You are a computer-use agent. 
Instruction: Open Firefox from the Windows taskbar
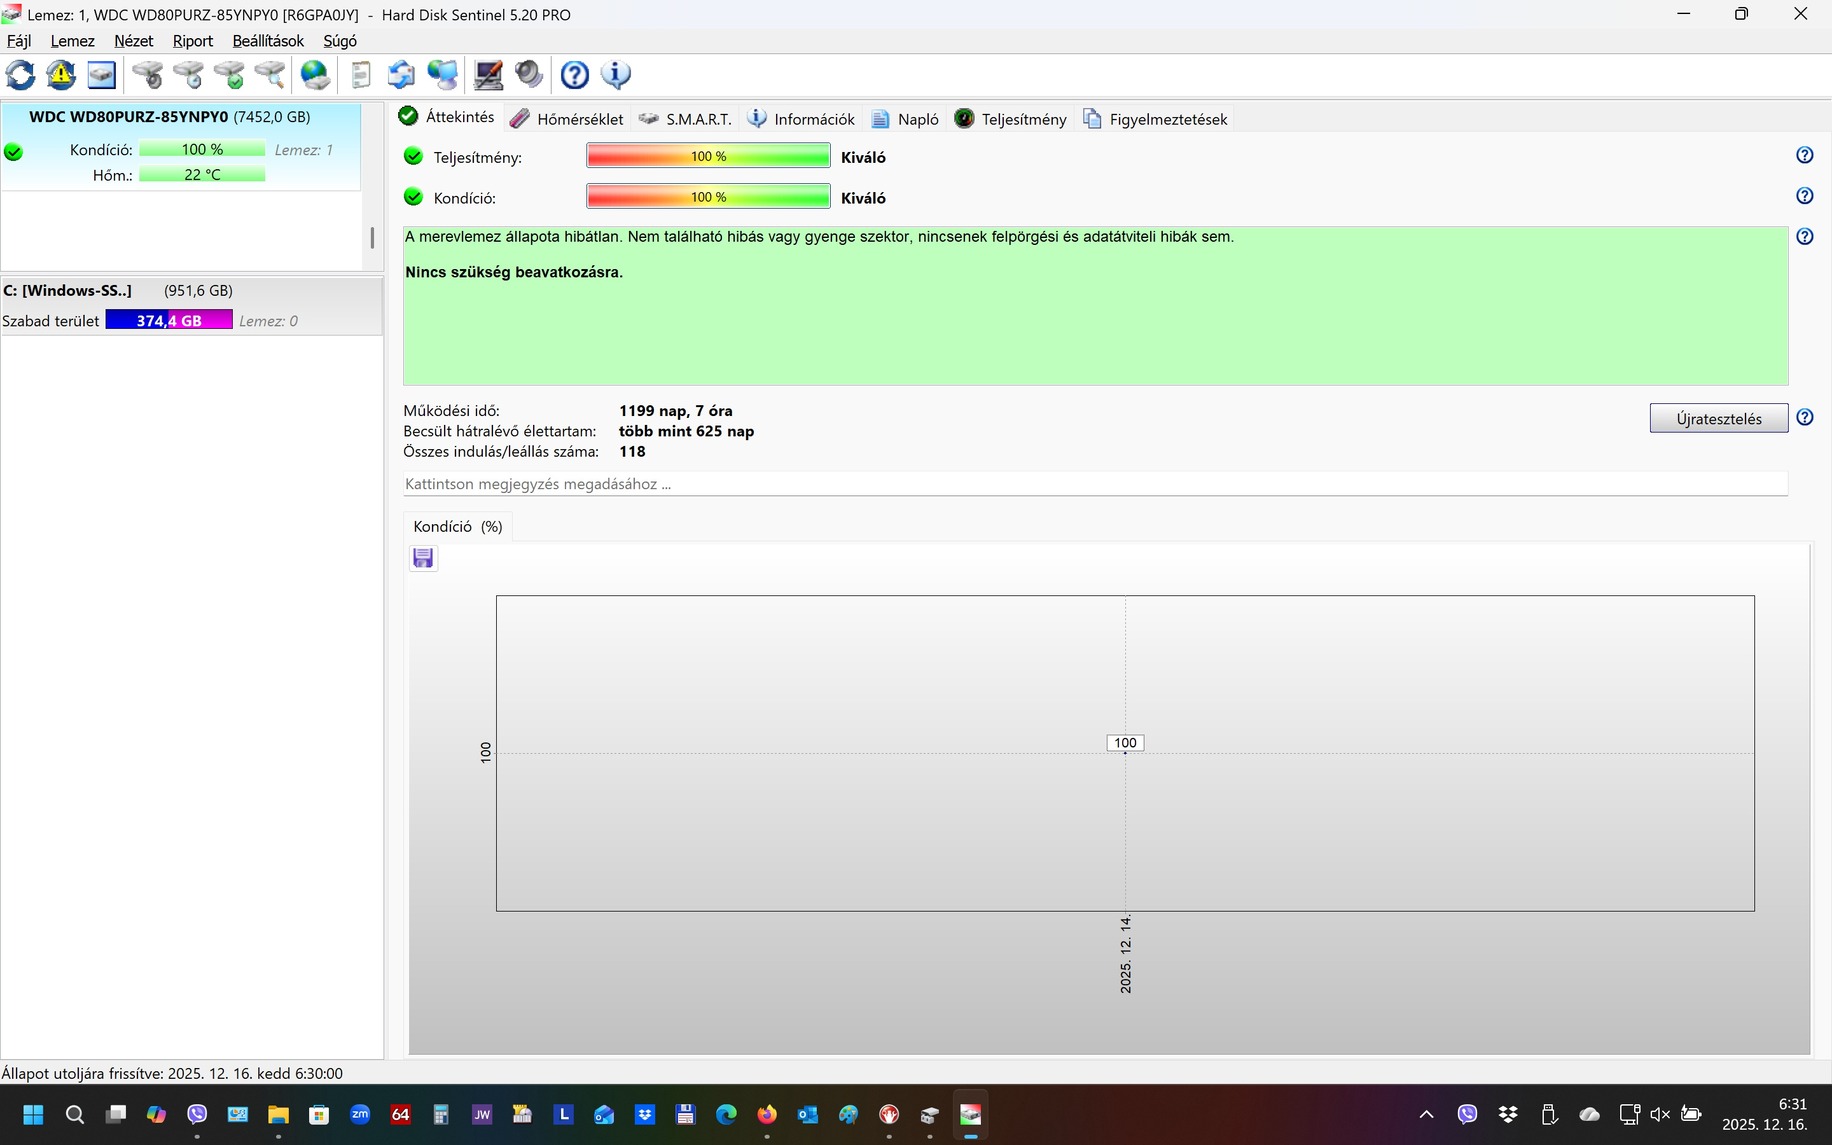[x=767, y=1114]
